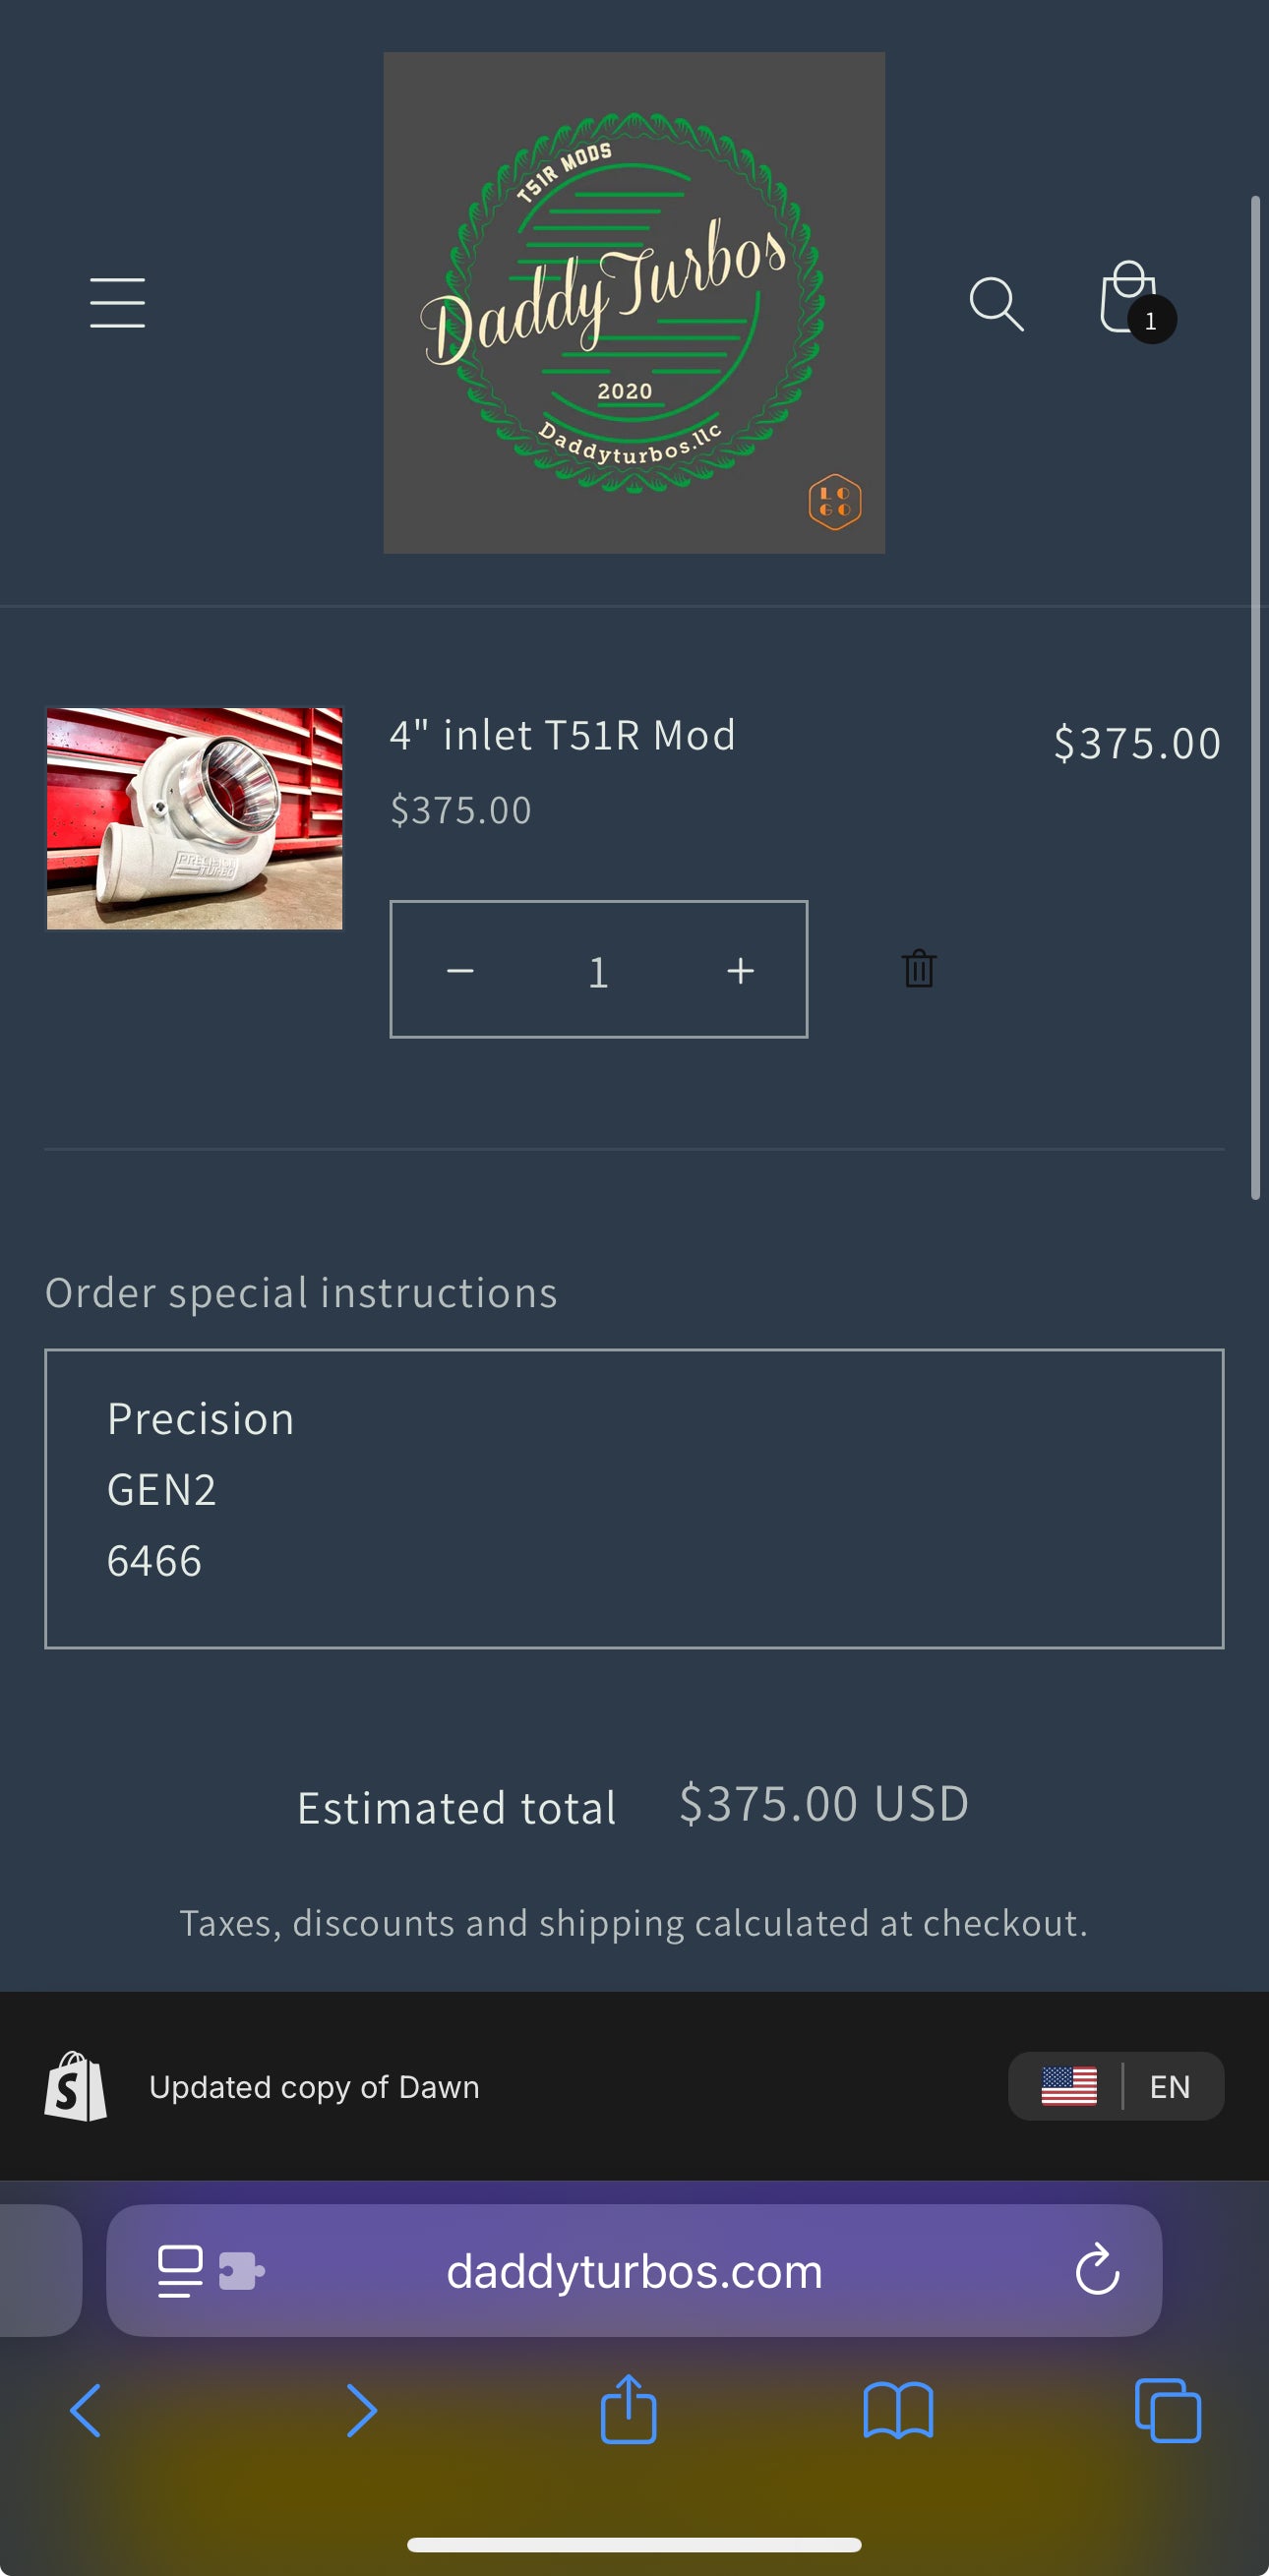
Task: Remove item with the trash icon
Action: click(x=919, y=969)
